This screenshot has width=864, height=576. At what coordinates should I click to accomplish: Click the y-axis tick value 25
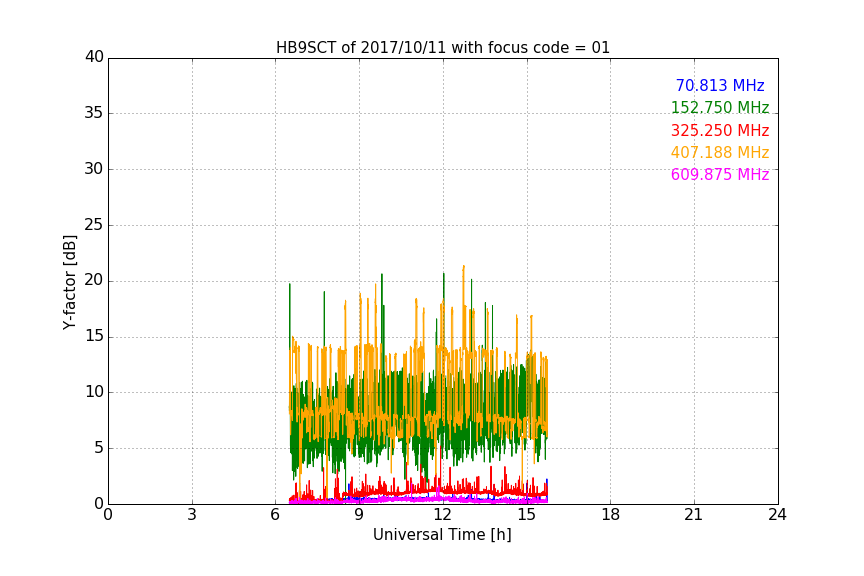94,224
